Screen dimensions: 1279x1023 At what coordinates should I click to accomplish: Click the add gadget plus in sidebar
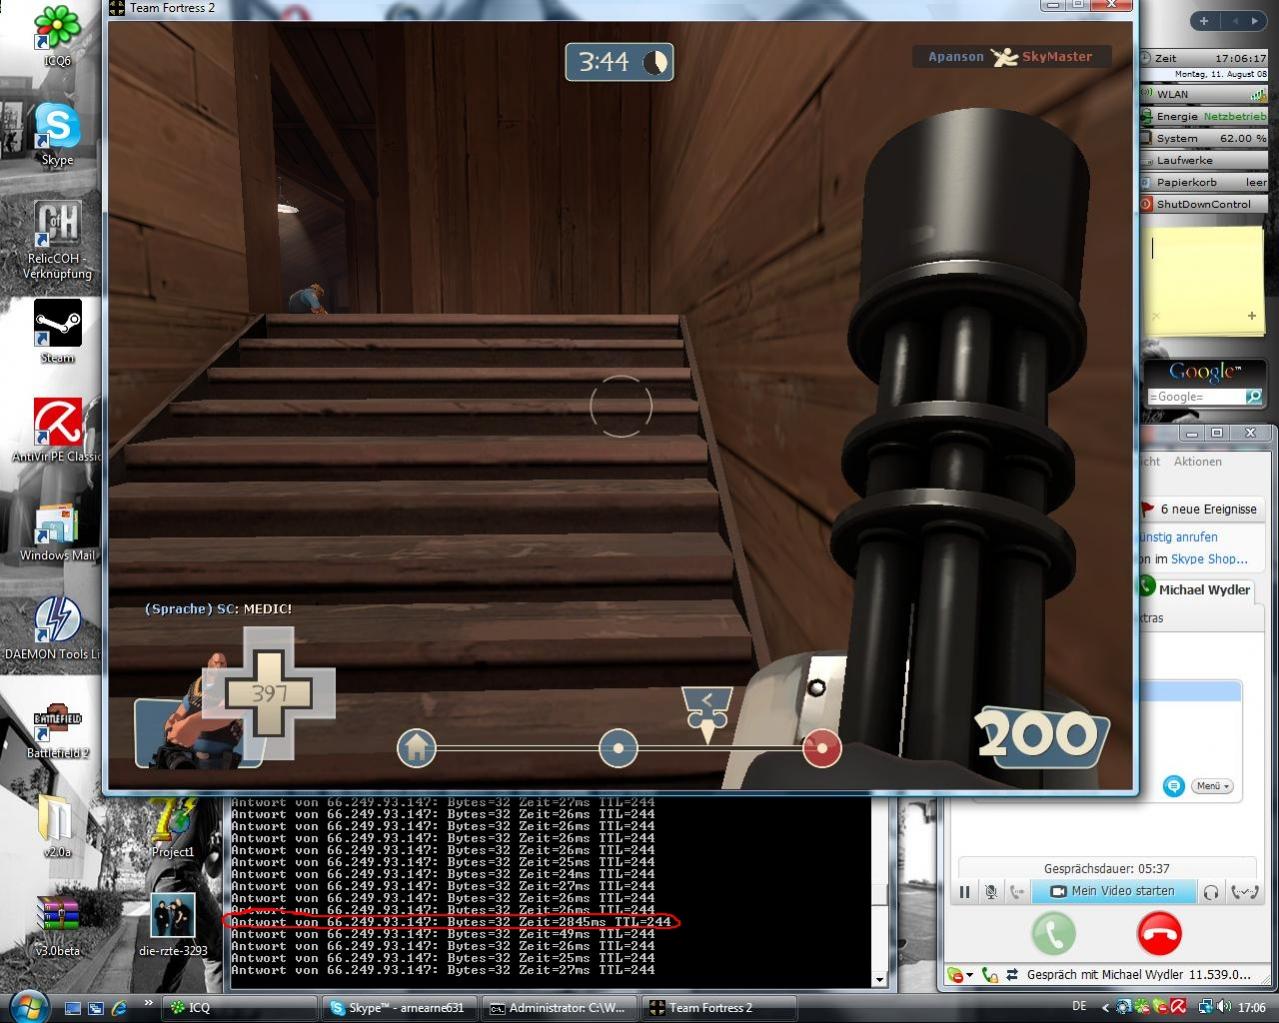(1204, 20)
